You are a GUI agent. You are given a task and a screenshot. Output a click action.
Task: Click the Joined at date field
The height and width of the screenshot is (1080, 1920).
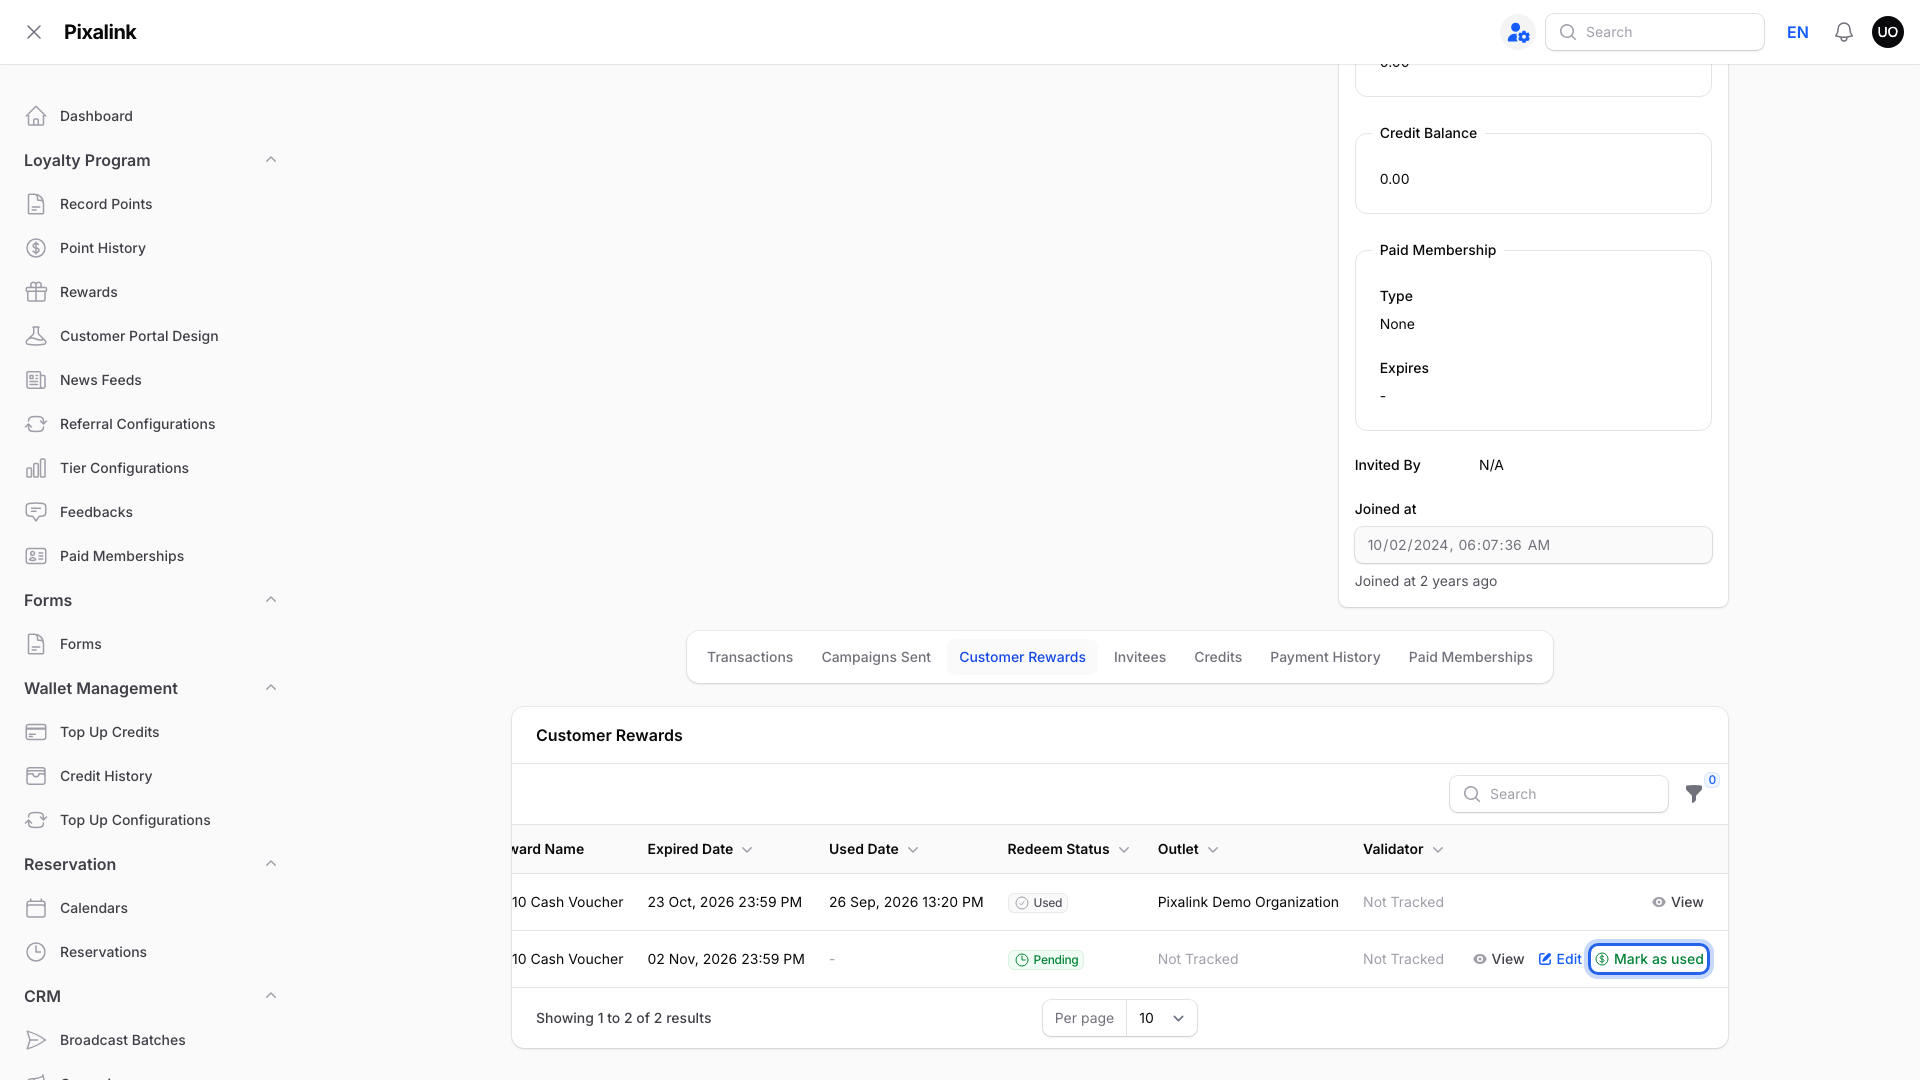[1533, 545]
